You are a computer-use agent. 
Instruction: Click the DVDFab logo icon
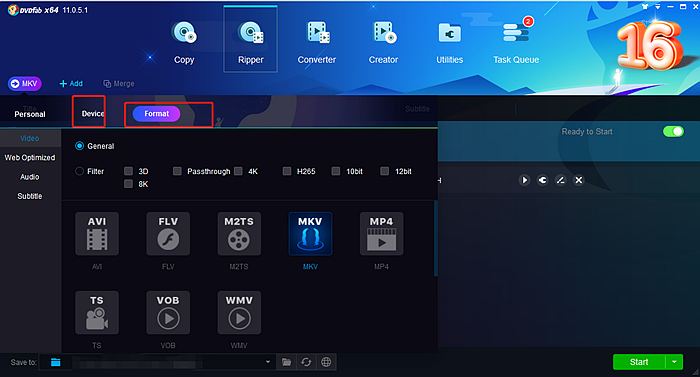[x=13, y=10]
